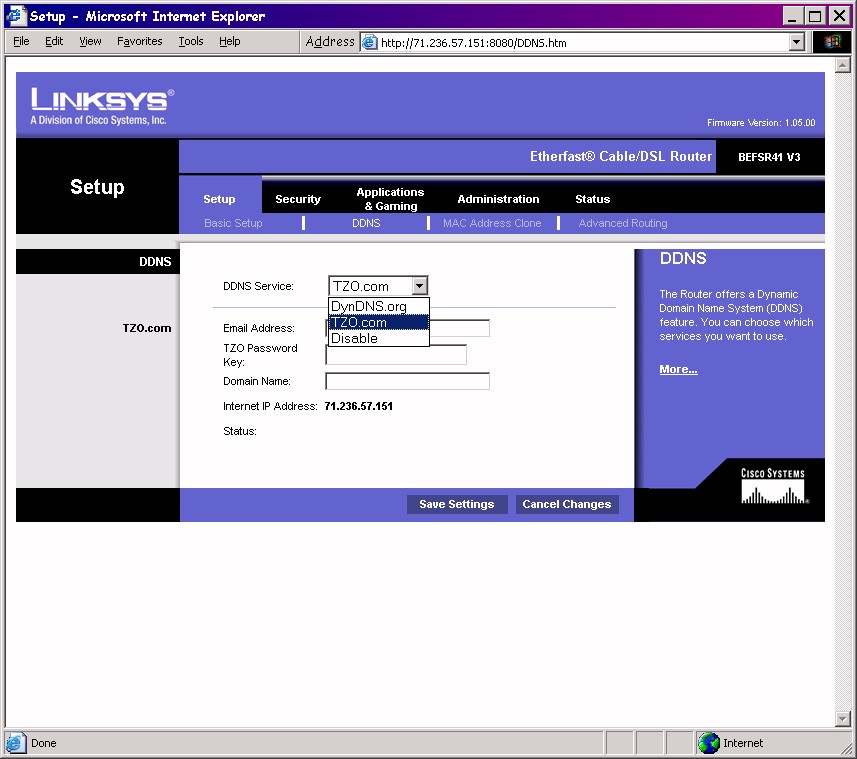Click the Cisco Systems logo
Image resolution: width=857 pixels, height=759 pixels.
click(x=773, y=486)
